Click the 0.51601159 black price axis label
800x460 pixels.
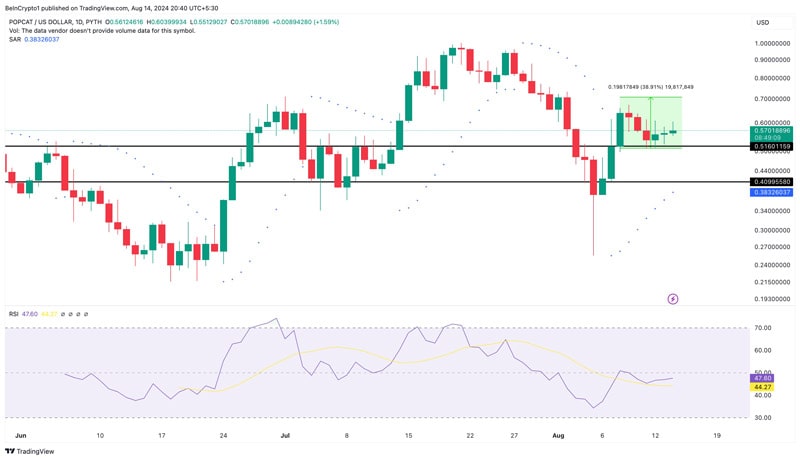point(772,147)
